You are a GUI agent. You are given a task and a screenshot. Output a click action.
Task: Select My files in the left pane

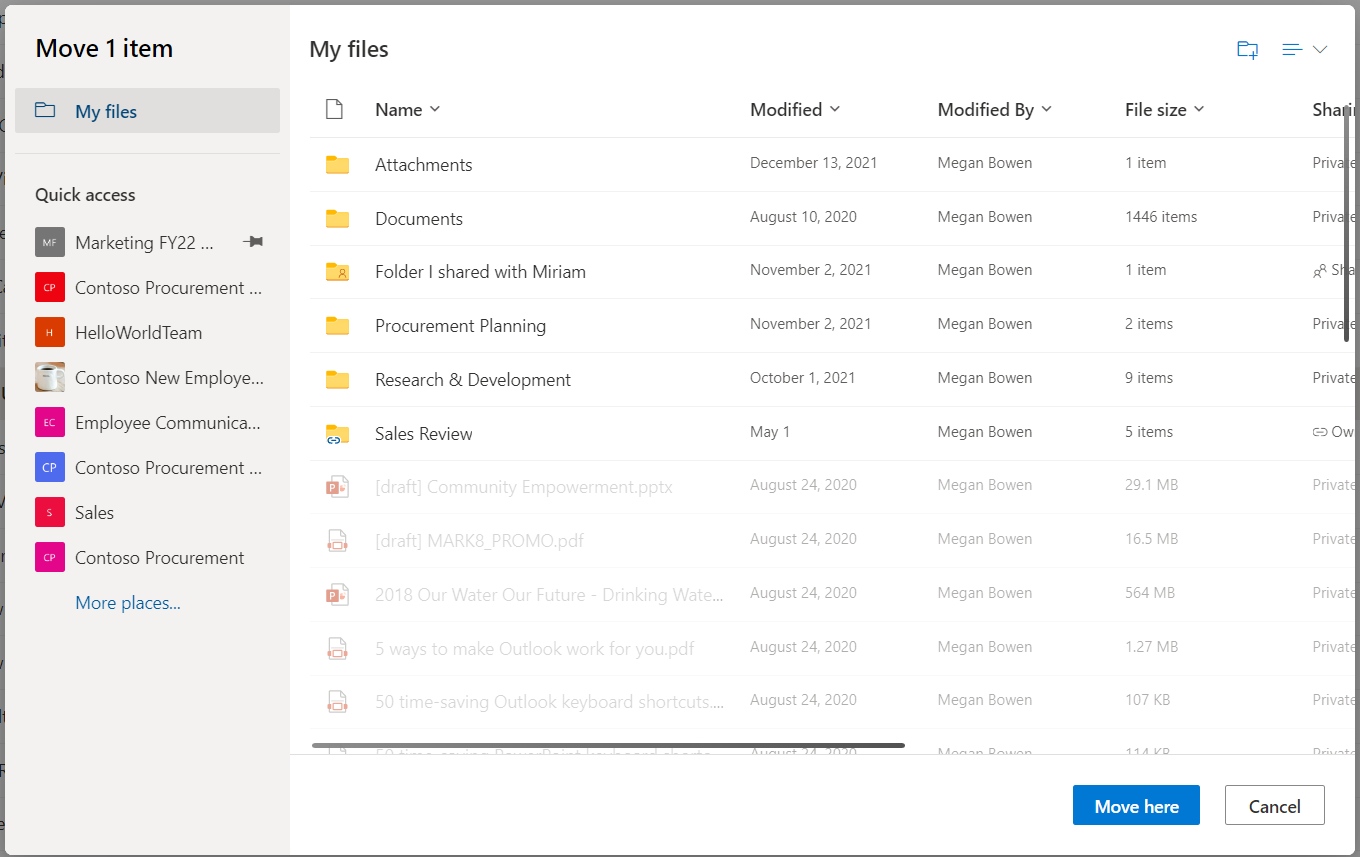(x=147, y=111)
